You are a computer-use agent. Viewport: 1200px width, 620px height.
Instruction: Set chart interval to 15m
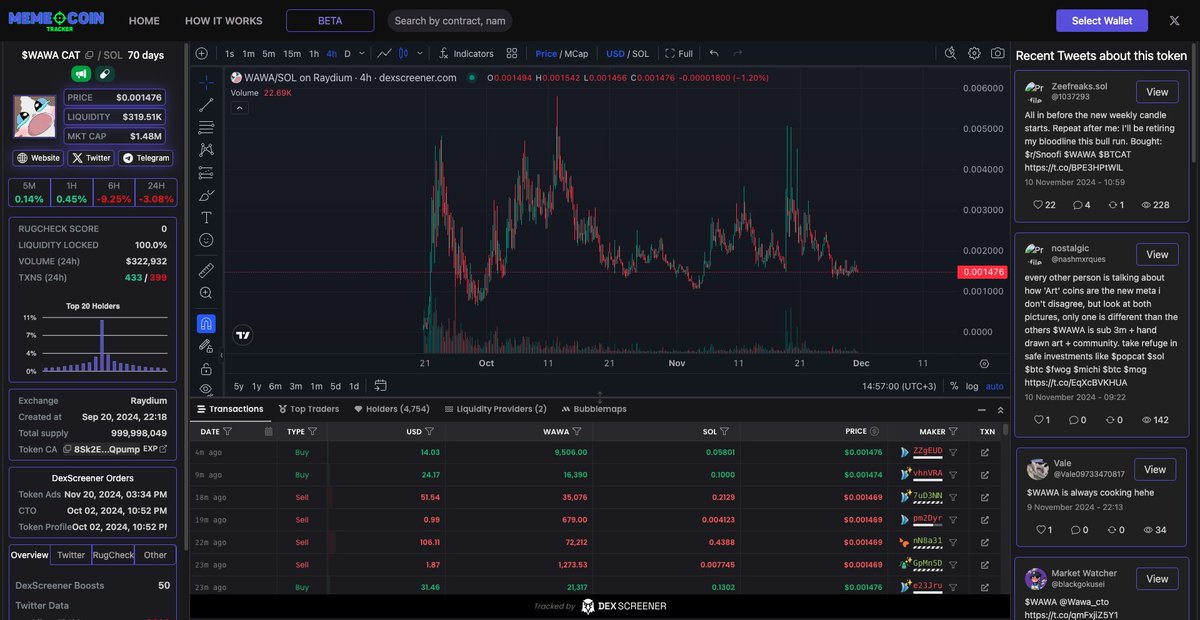(x=292, y=53)
